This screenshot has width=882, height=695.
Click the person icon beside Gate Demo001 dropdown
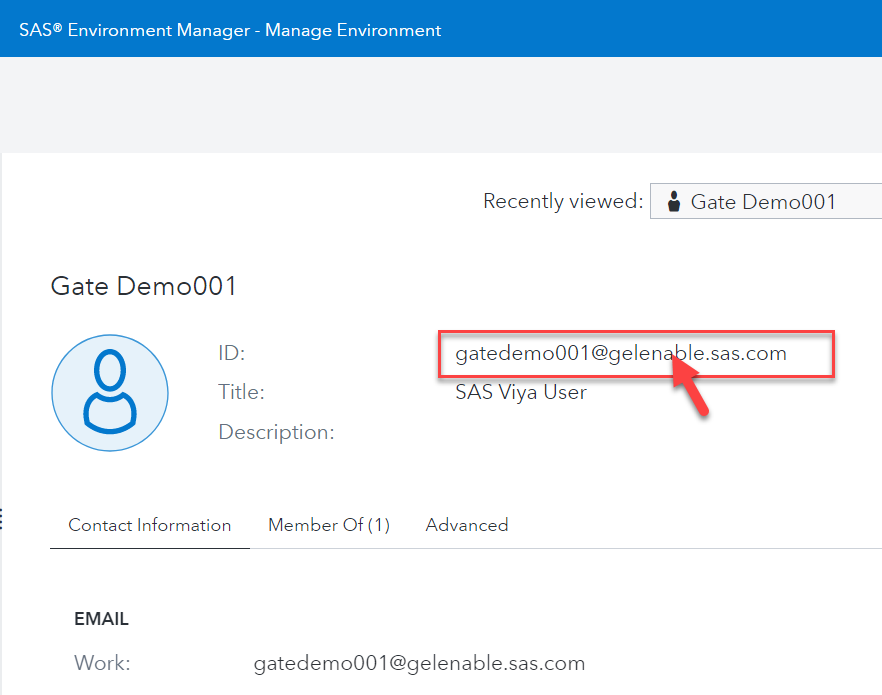(674, 201)
